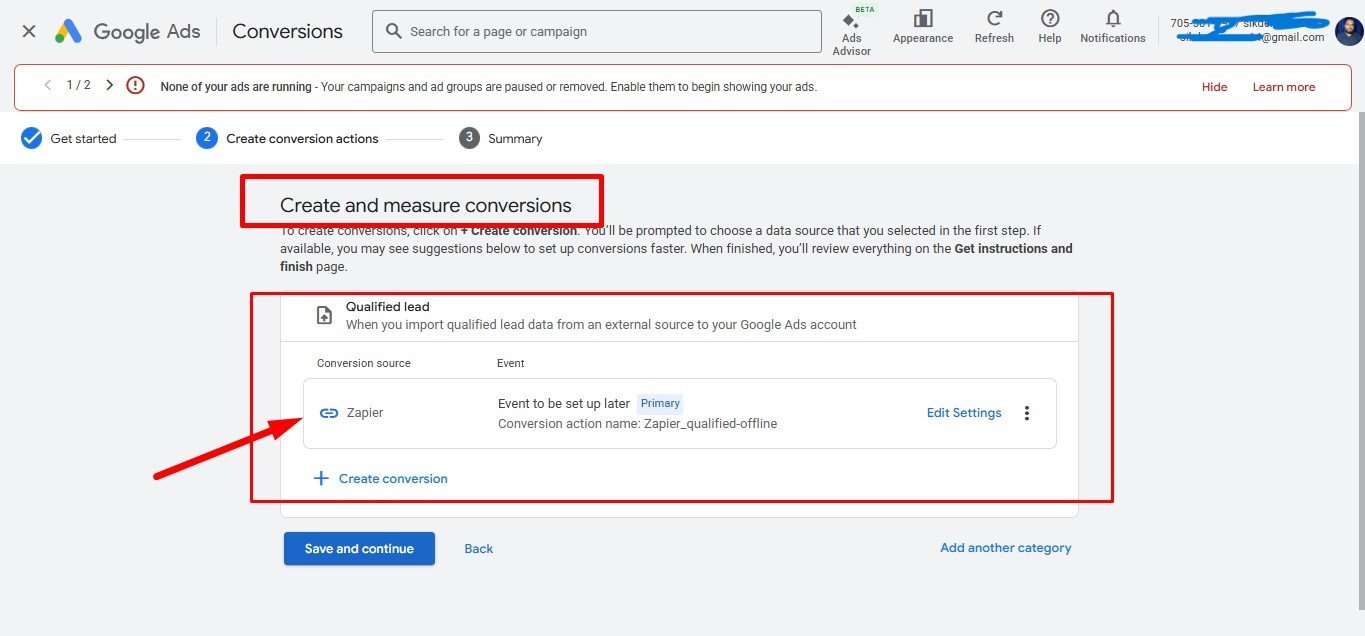Hide the ads not running alert
This screenshot has width=1365, height=636.
[1214, 87]
